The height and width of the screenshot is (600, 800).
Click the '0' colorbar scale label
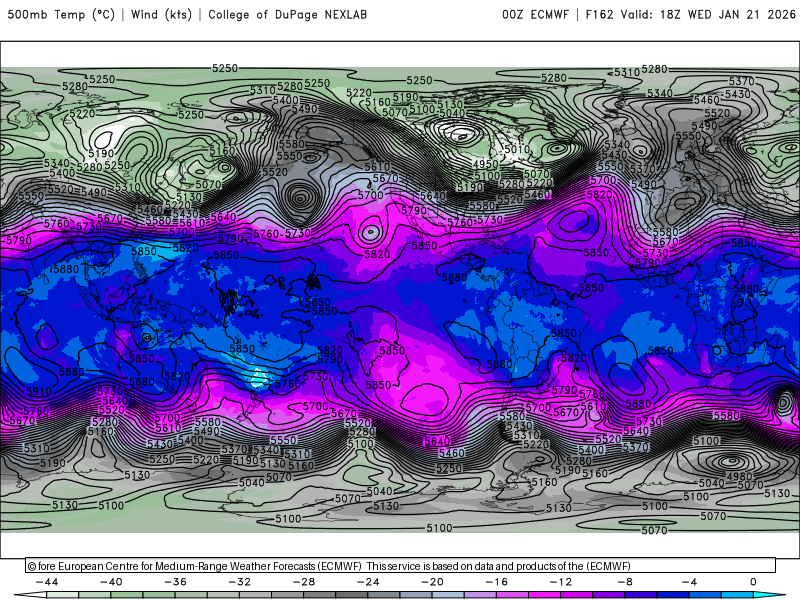point(754,582)
